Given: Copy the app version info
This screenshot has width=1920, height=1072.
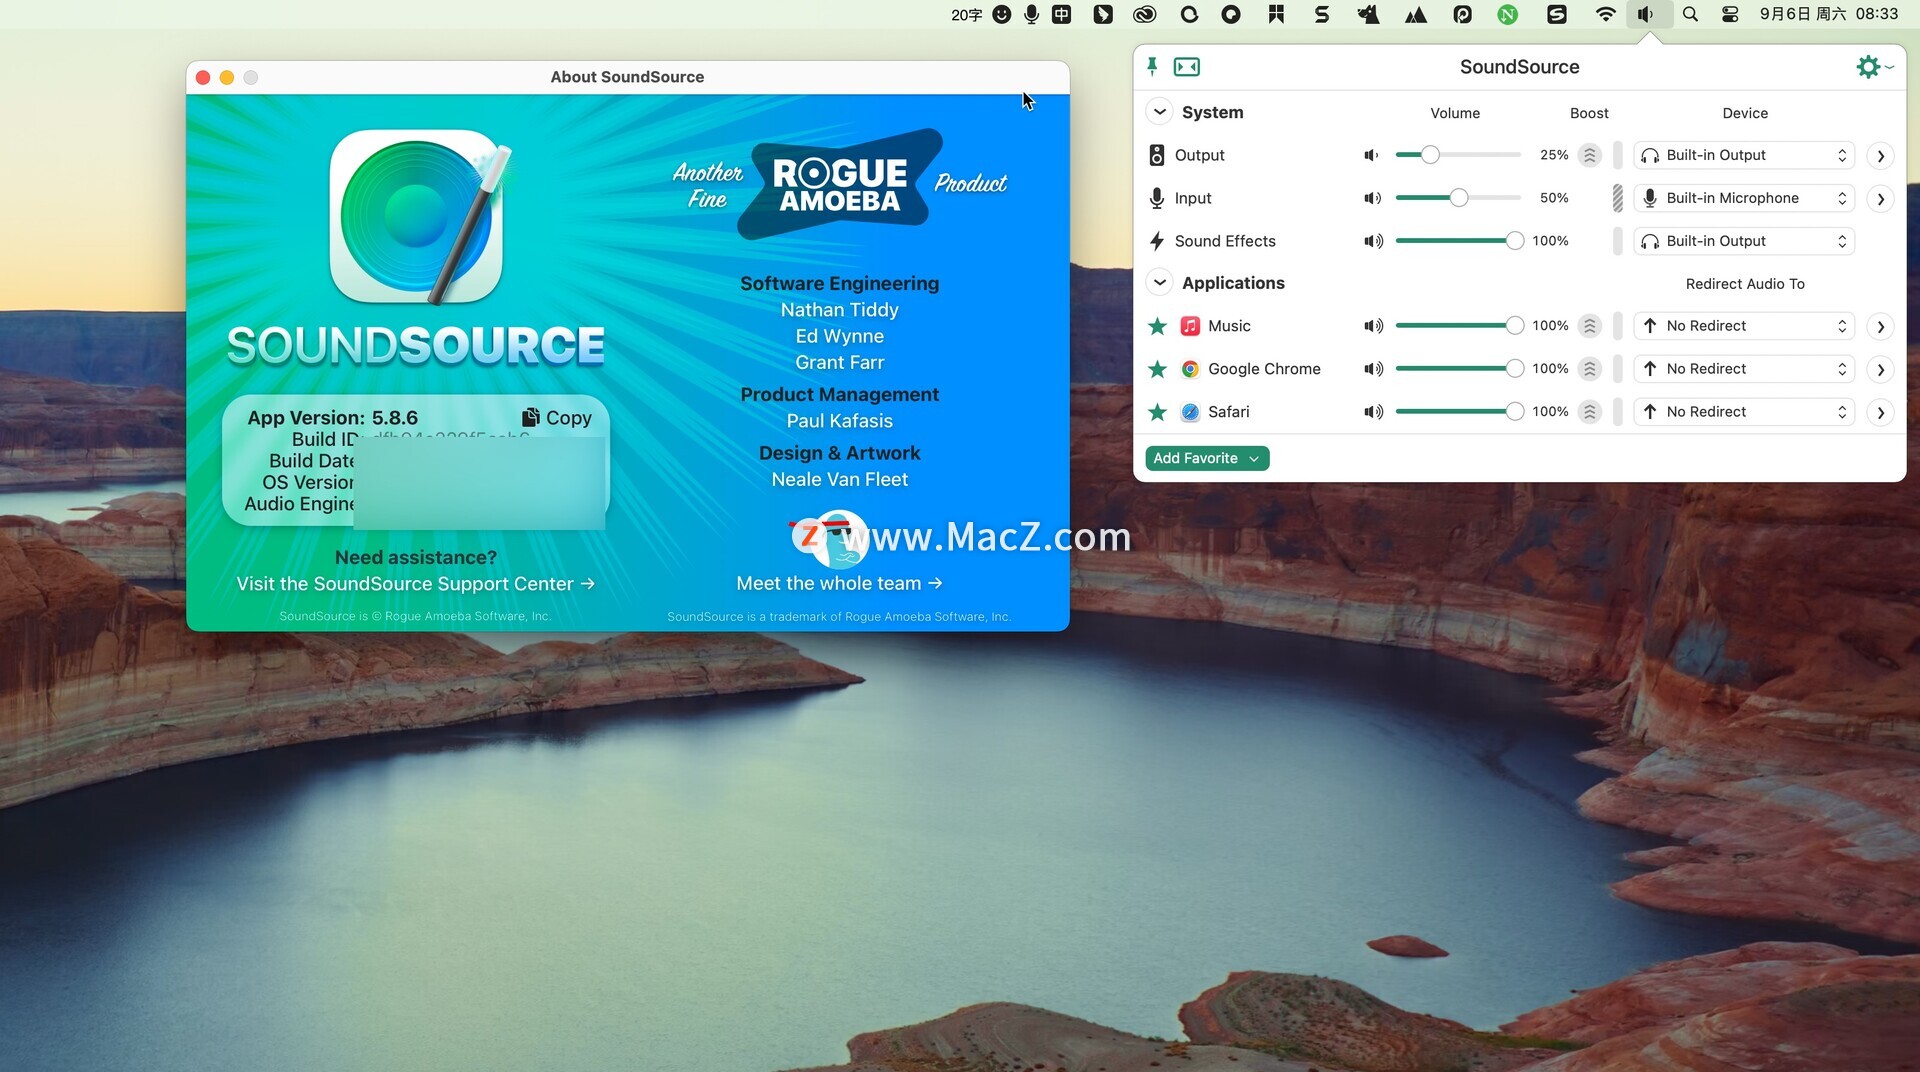Looking at the screenshot, I should tap(557, 418).
